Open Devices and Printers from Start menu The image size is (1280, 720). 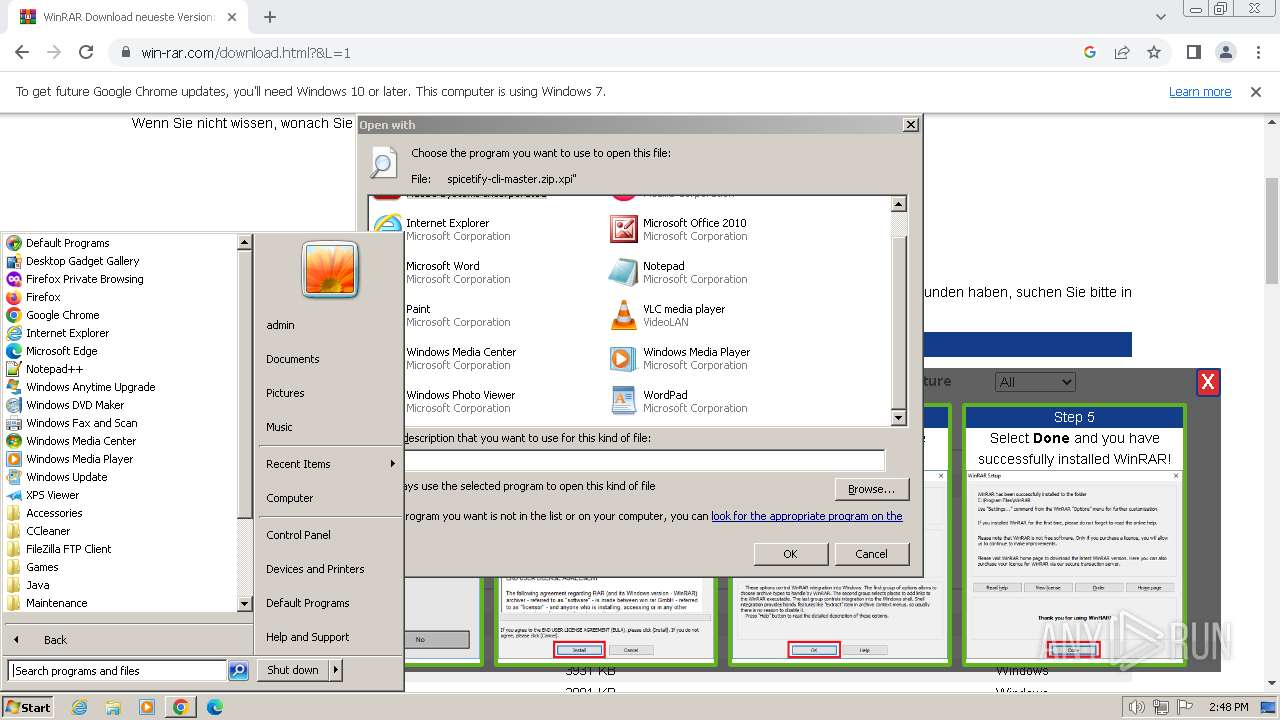click(x=315, y=569)
